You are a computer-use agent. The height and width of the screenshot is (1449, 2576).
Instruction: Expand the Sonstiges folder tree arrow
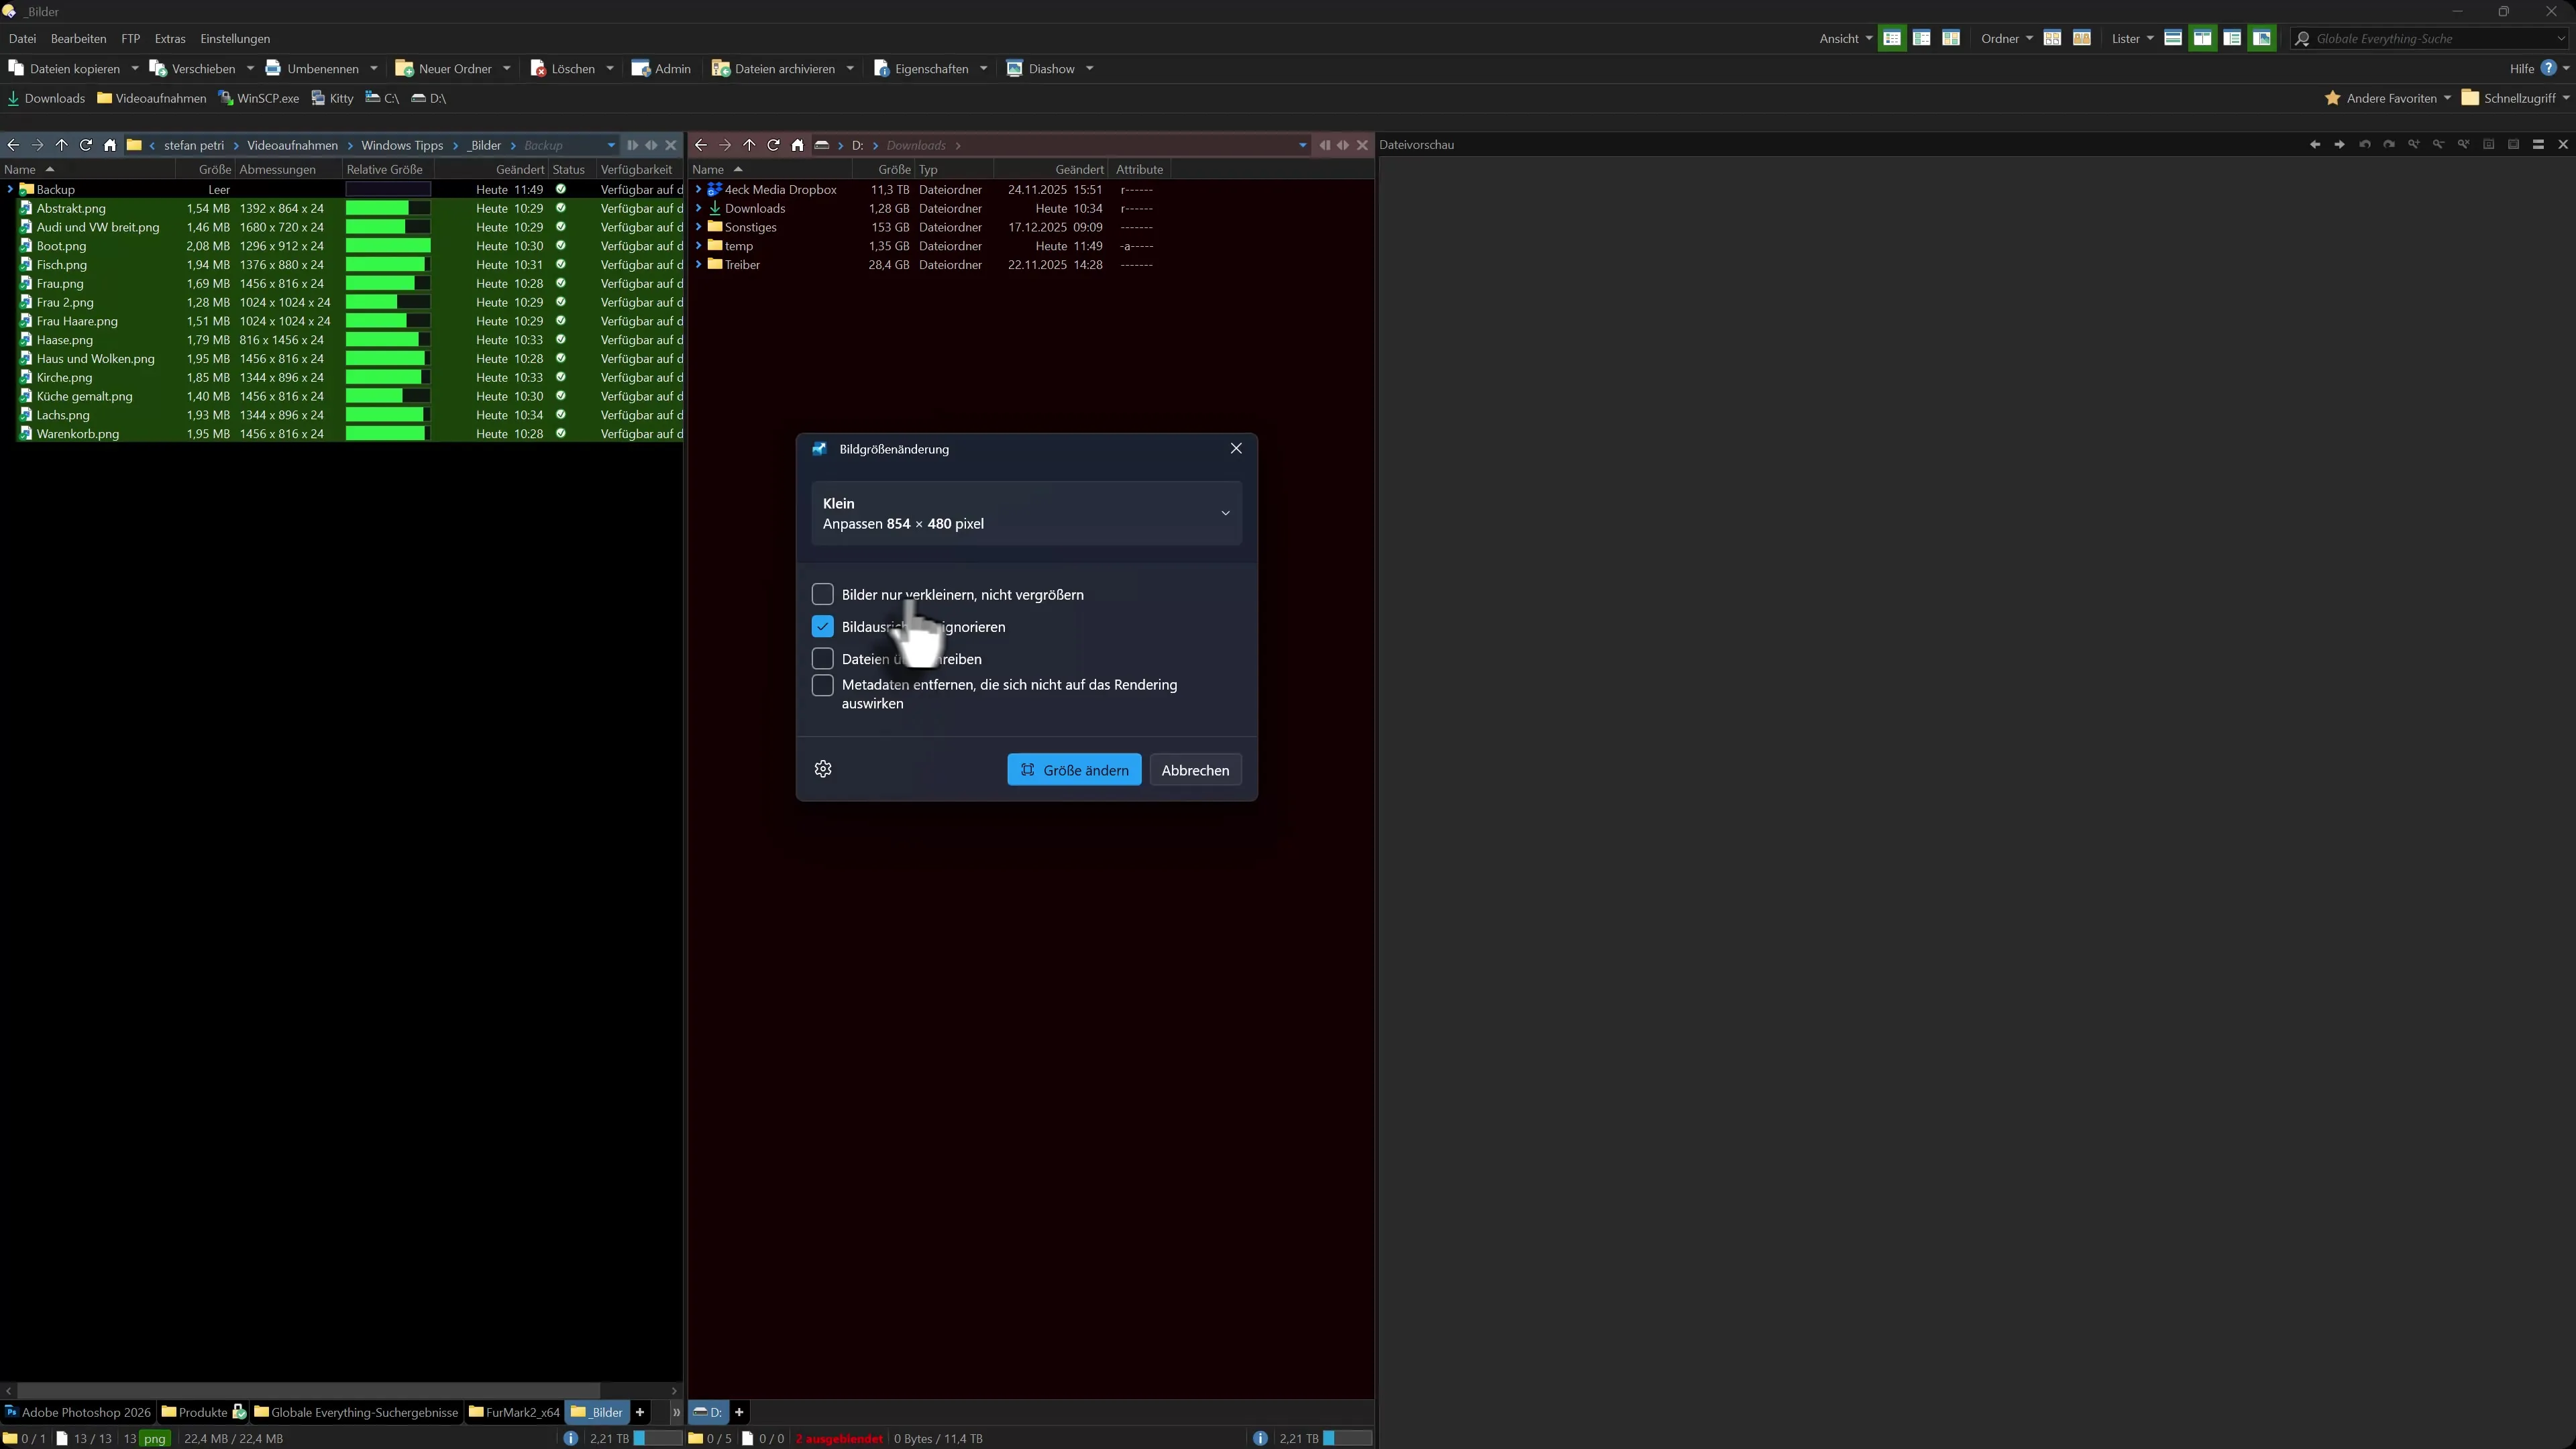click(x=698, y=227)
